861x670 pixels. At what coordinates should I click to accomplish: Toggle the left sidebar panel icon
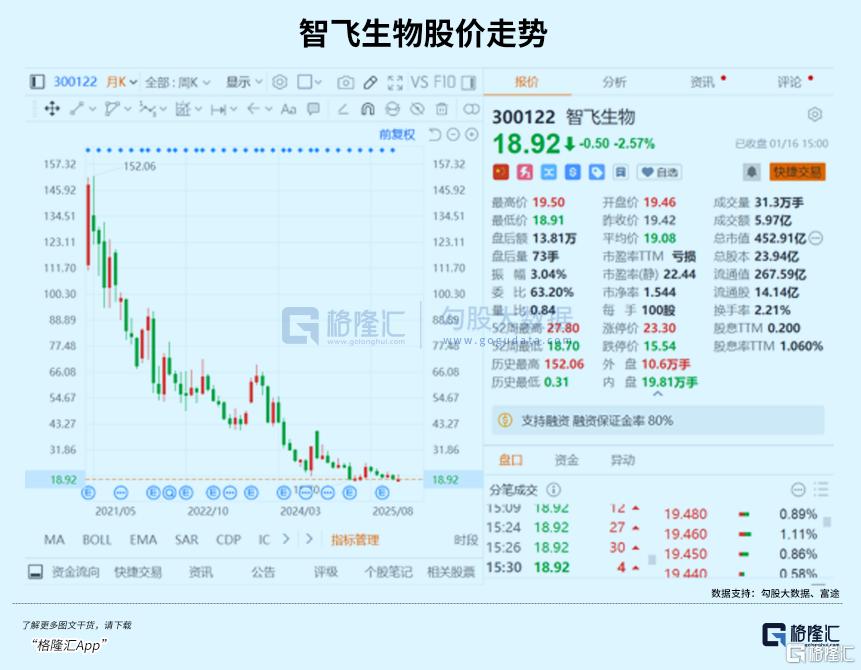(x=36, y=82)
